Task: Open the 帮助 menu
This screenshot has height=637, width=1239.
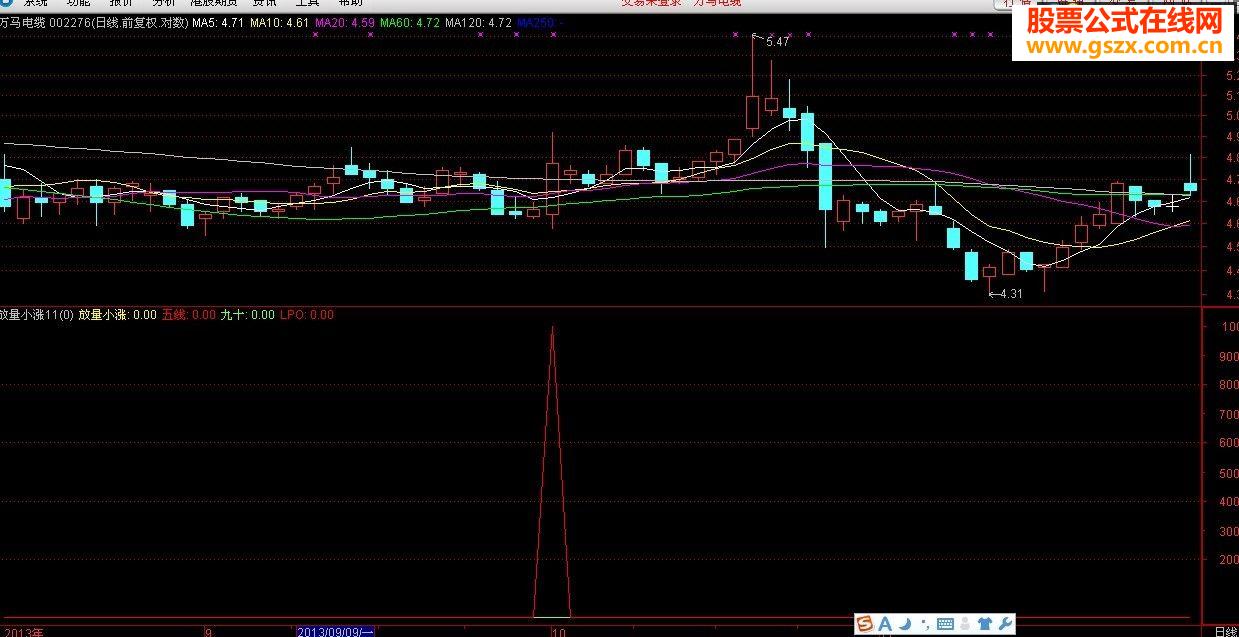Action: coord(350,3)
